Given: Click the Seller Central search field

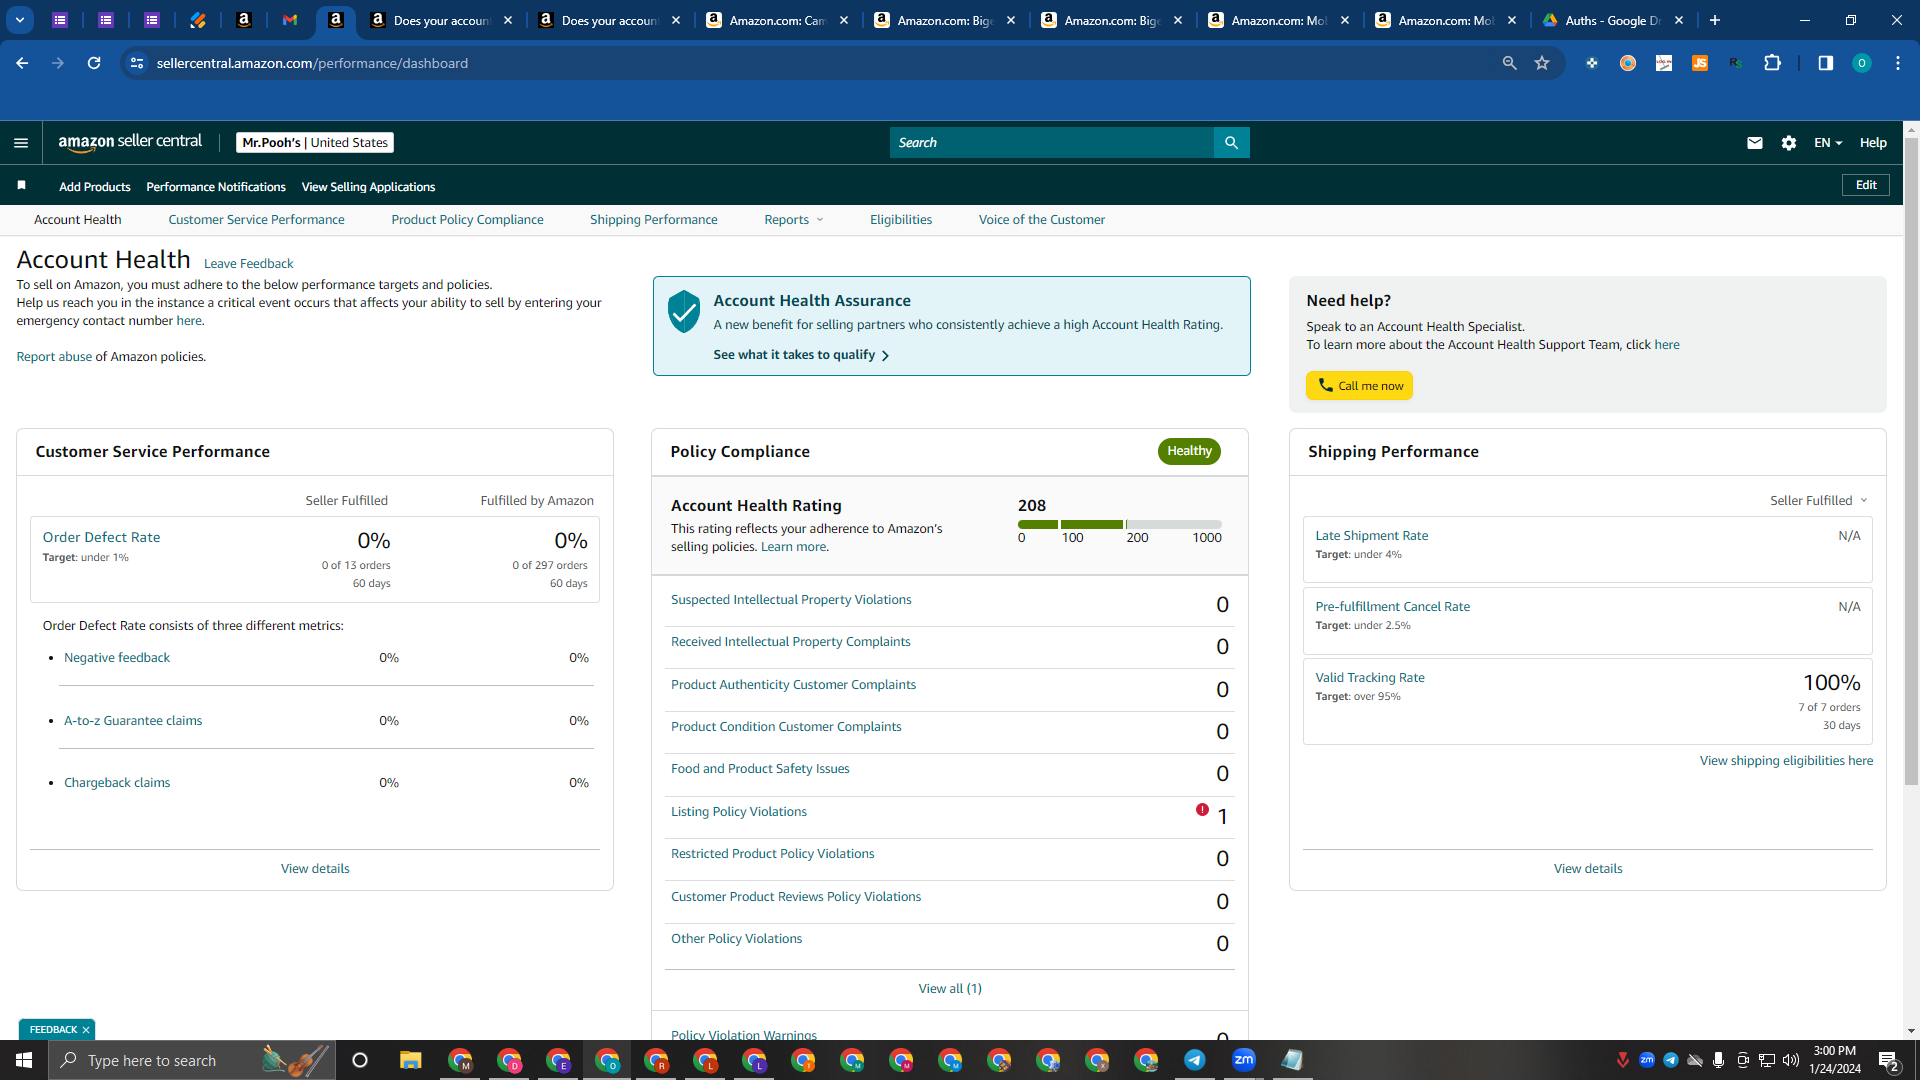Looking at the screenshot, I should (x=1052, y=143).
